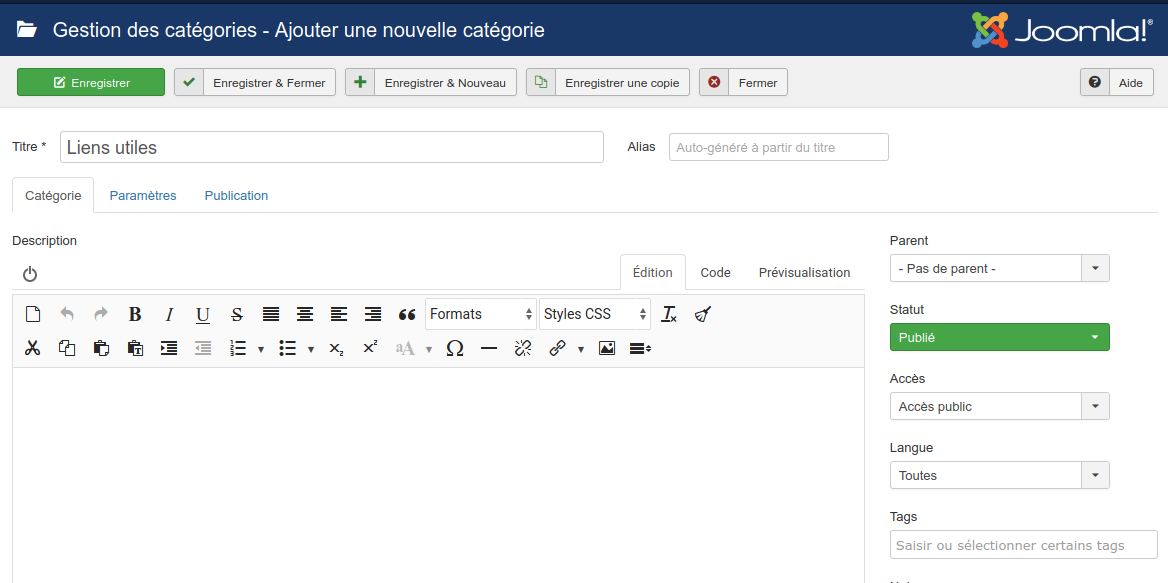Open the Parent category dropdown
The image size is (1168, 583).
tap(998, 268)
